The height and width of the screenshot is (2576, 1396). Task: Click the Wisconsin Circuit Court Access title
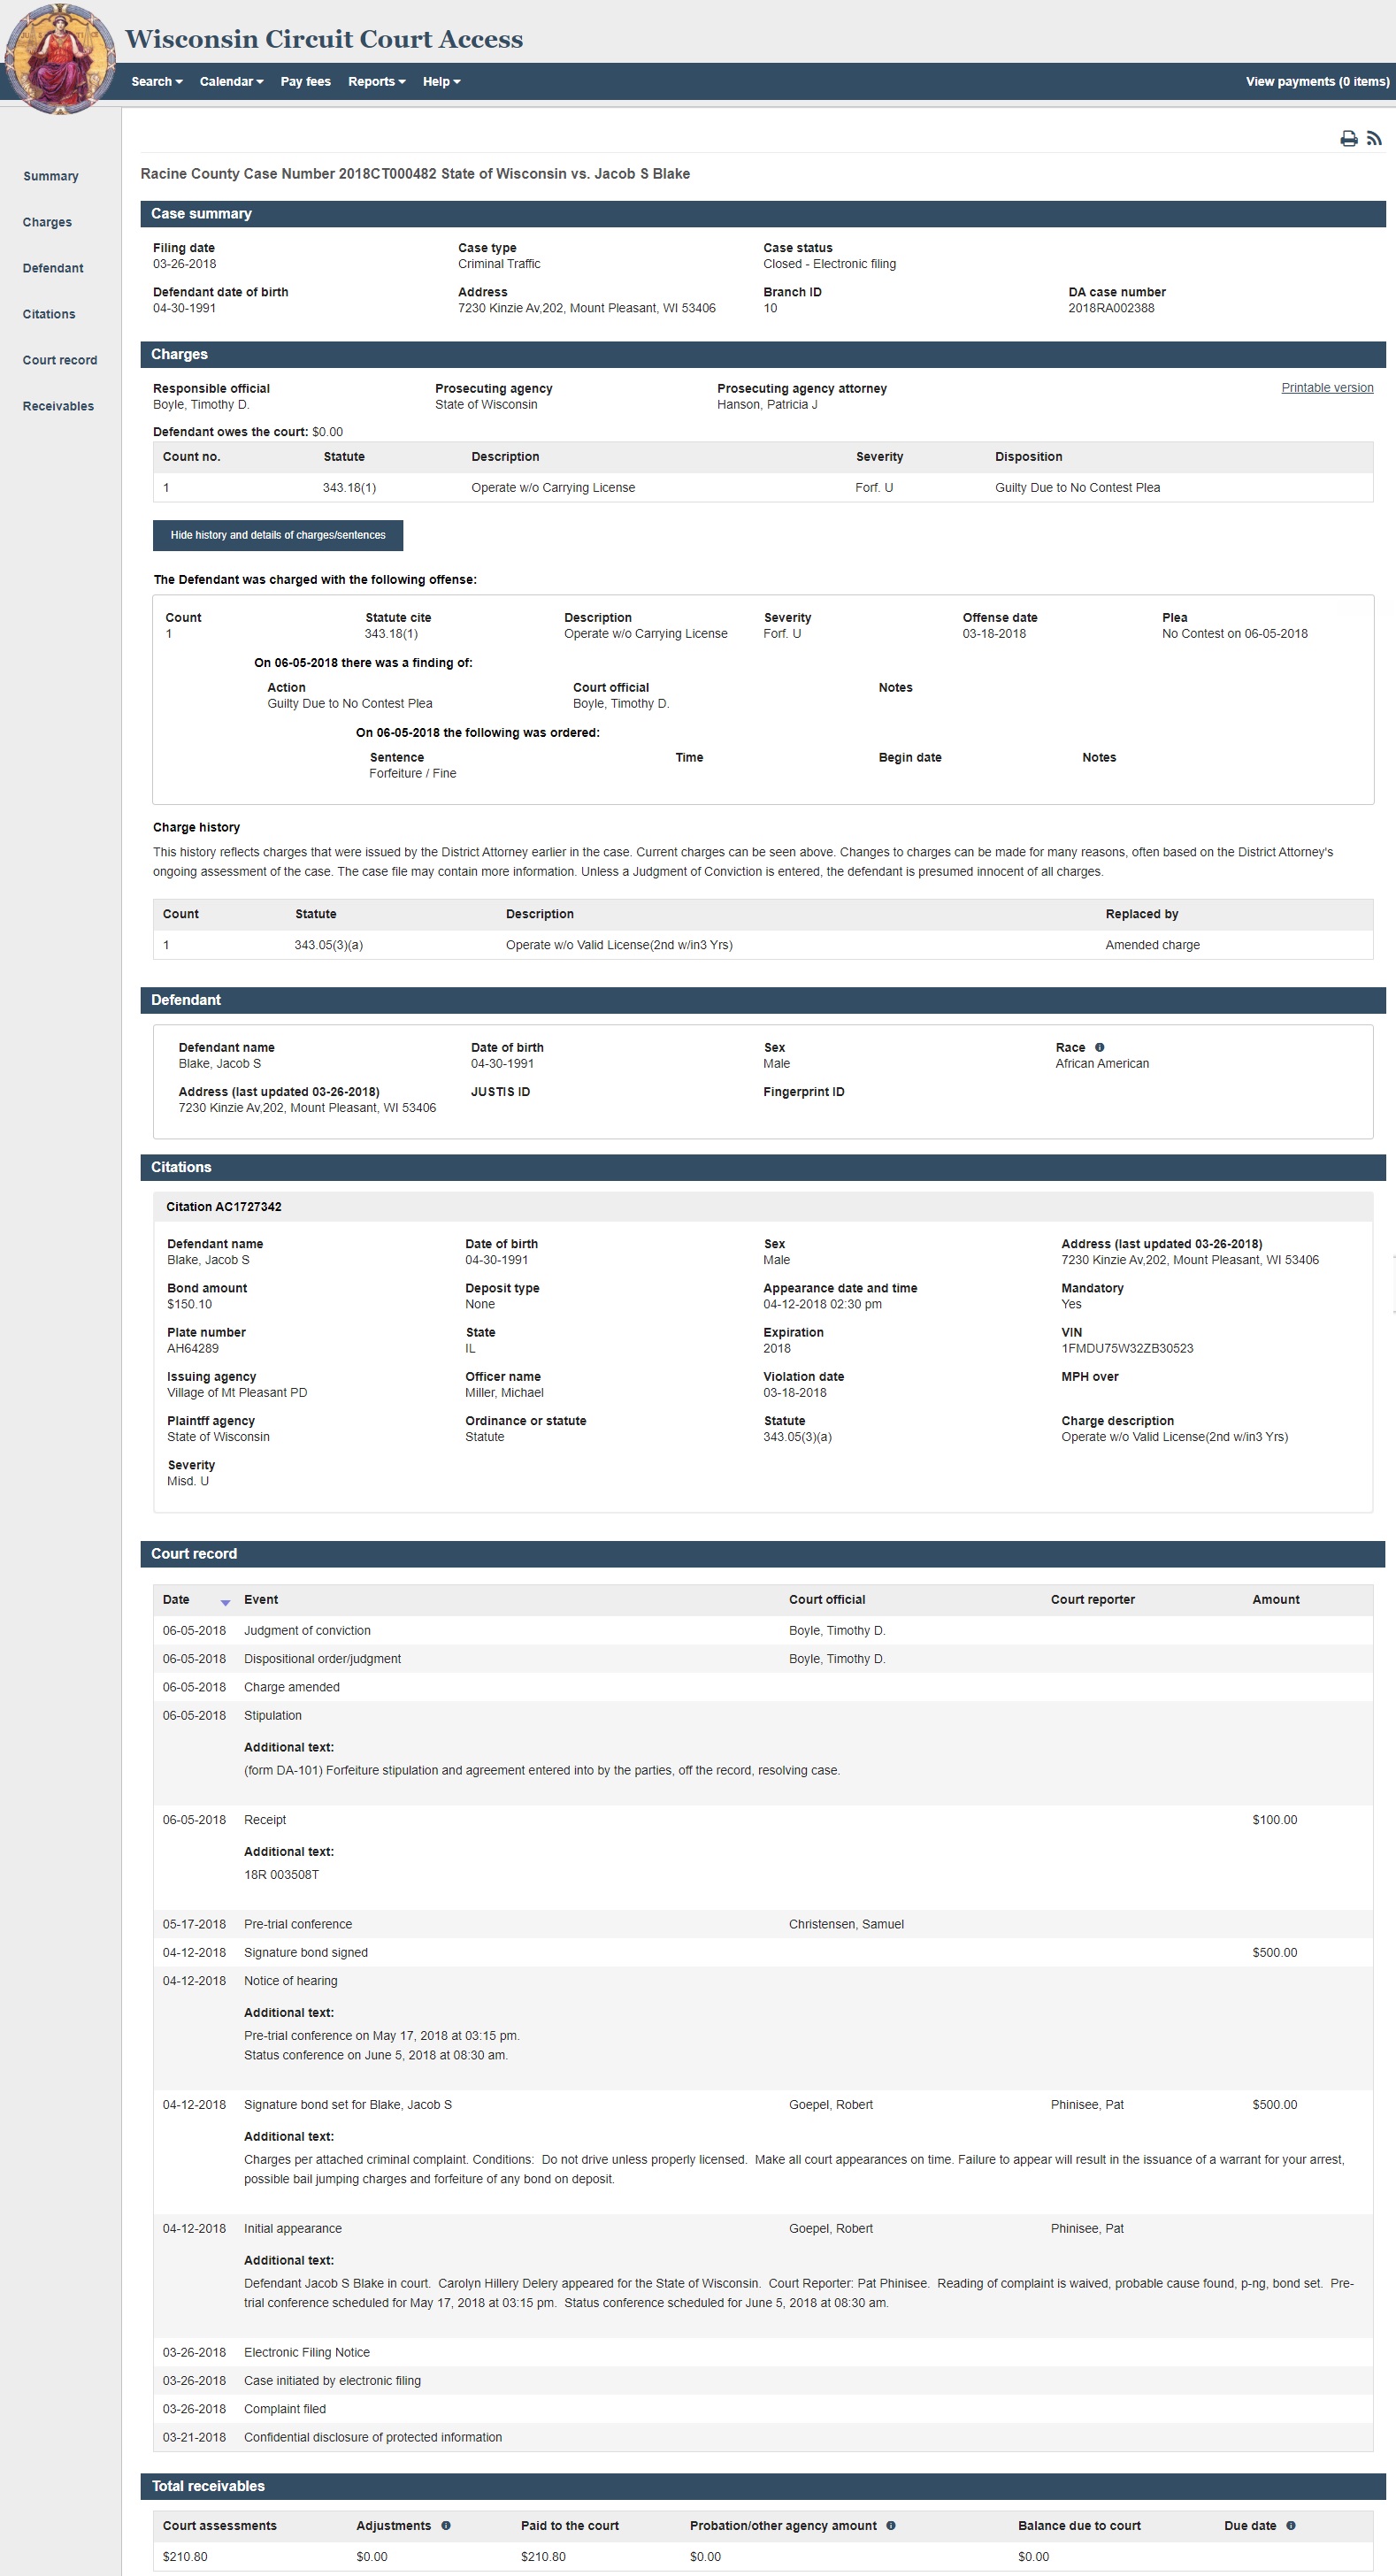[324, 39]
